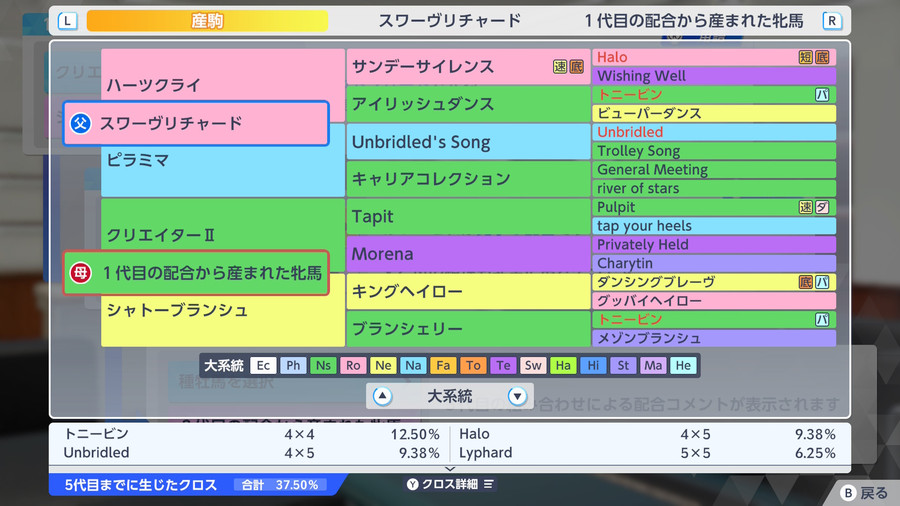
Task: Click the 速 badge on Pulpit
Action: (x=806, y=207)
